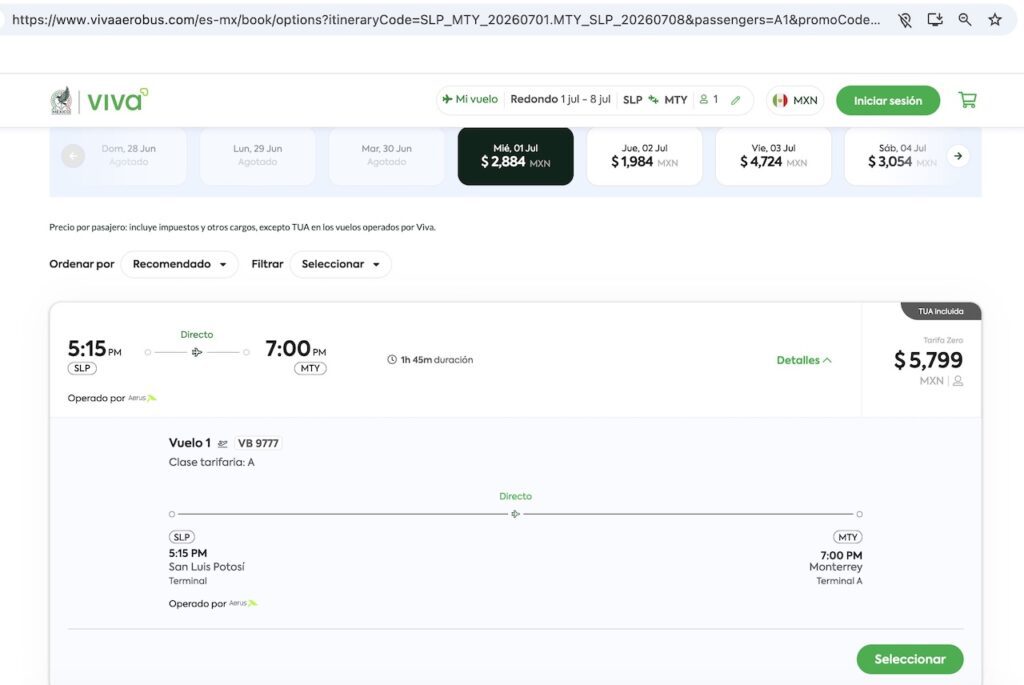The height and width of the screenshot is (685, 1024).
Task: Show earlier dates with the left arrow
Action: 73,156
